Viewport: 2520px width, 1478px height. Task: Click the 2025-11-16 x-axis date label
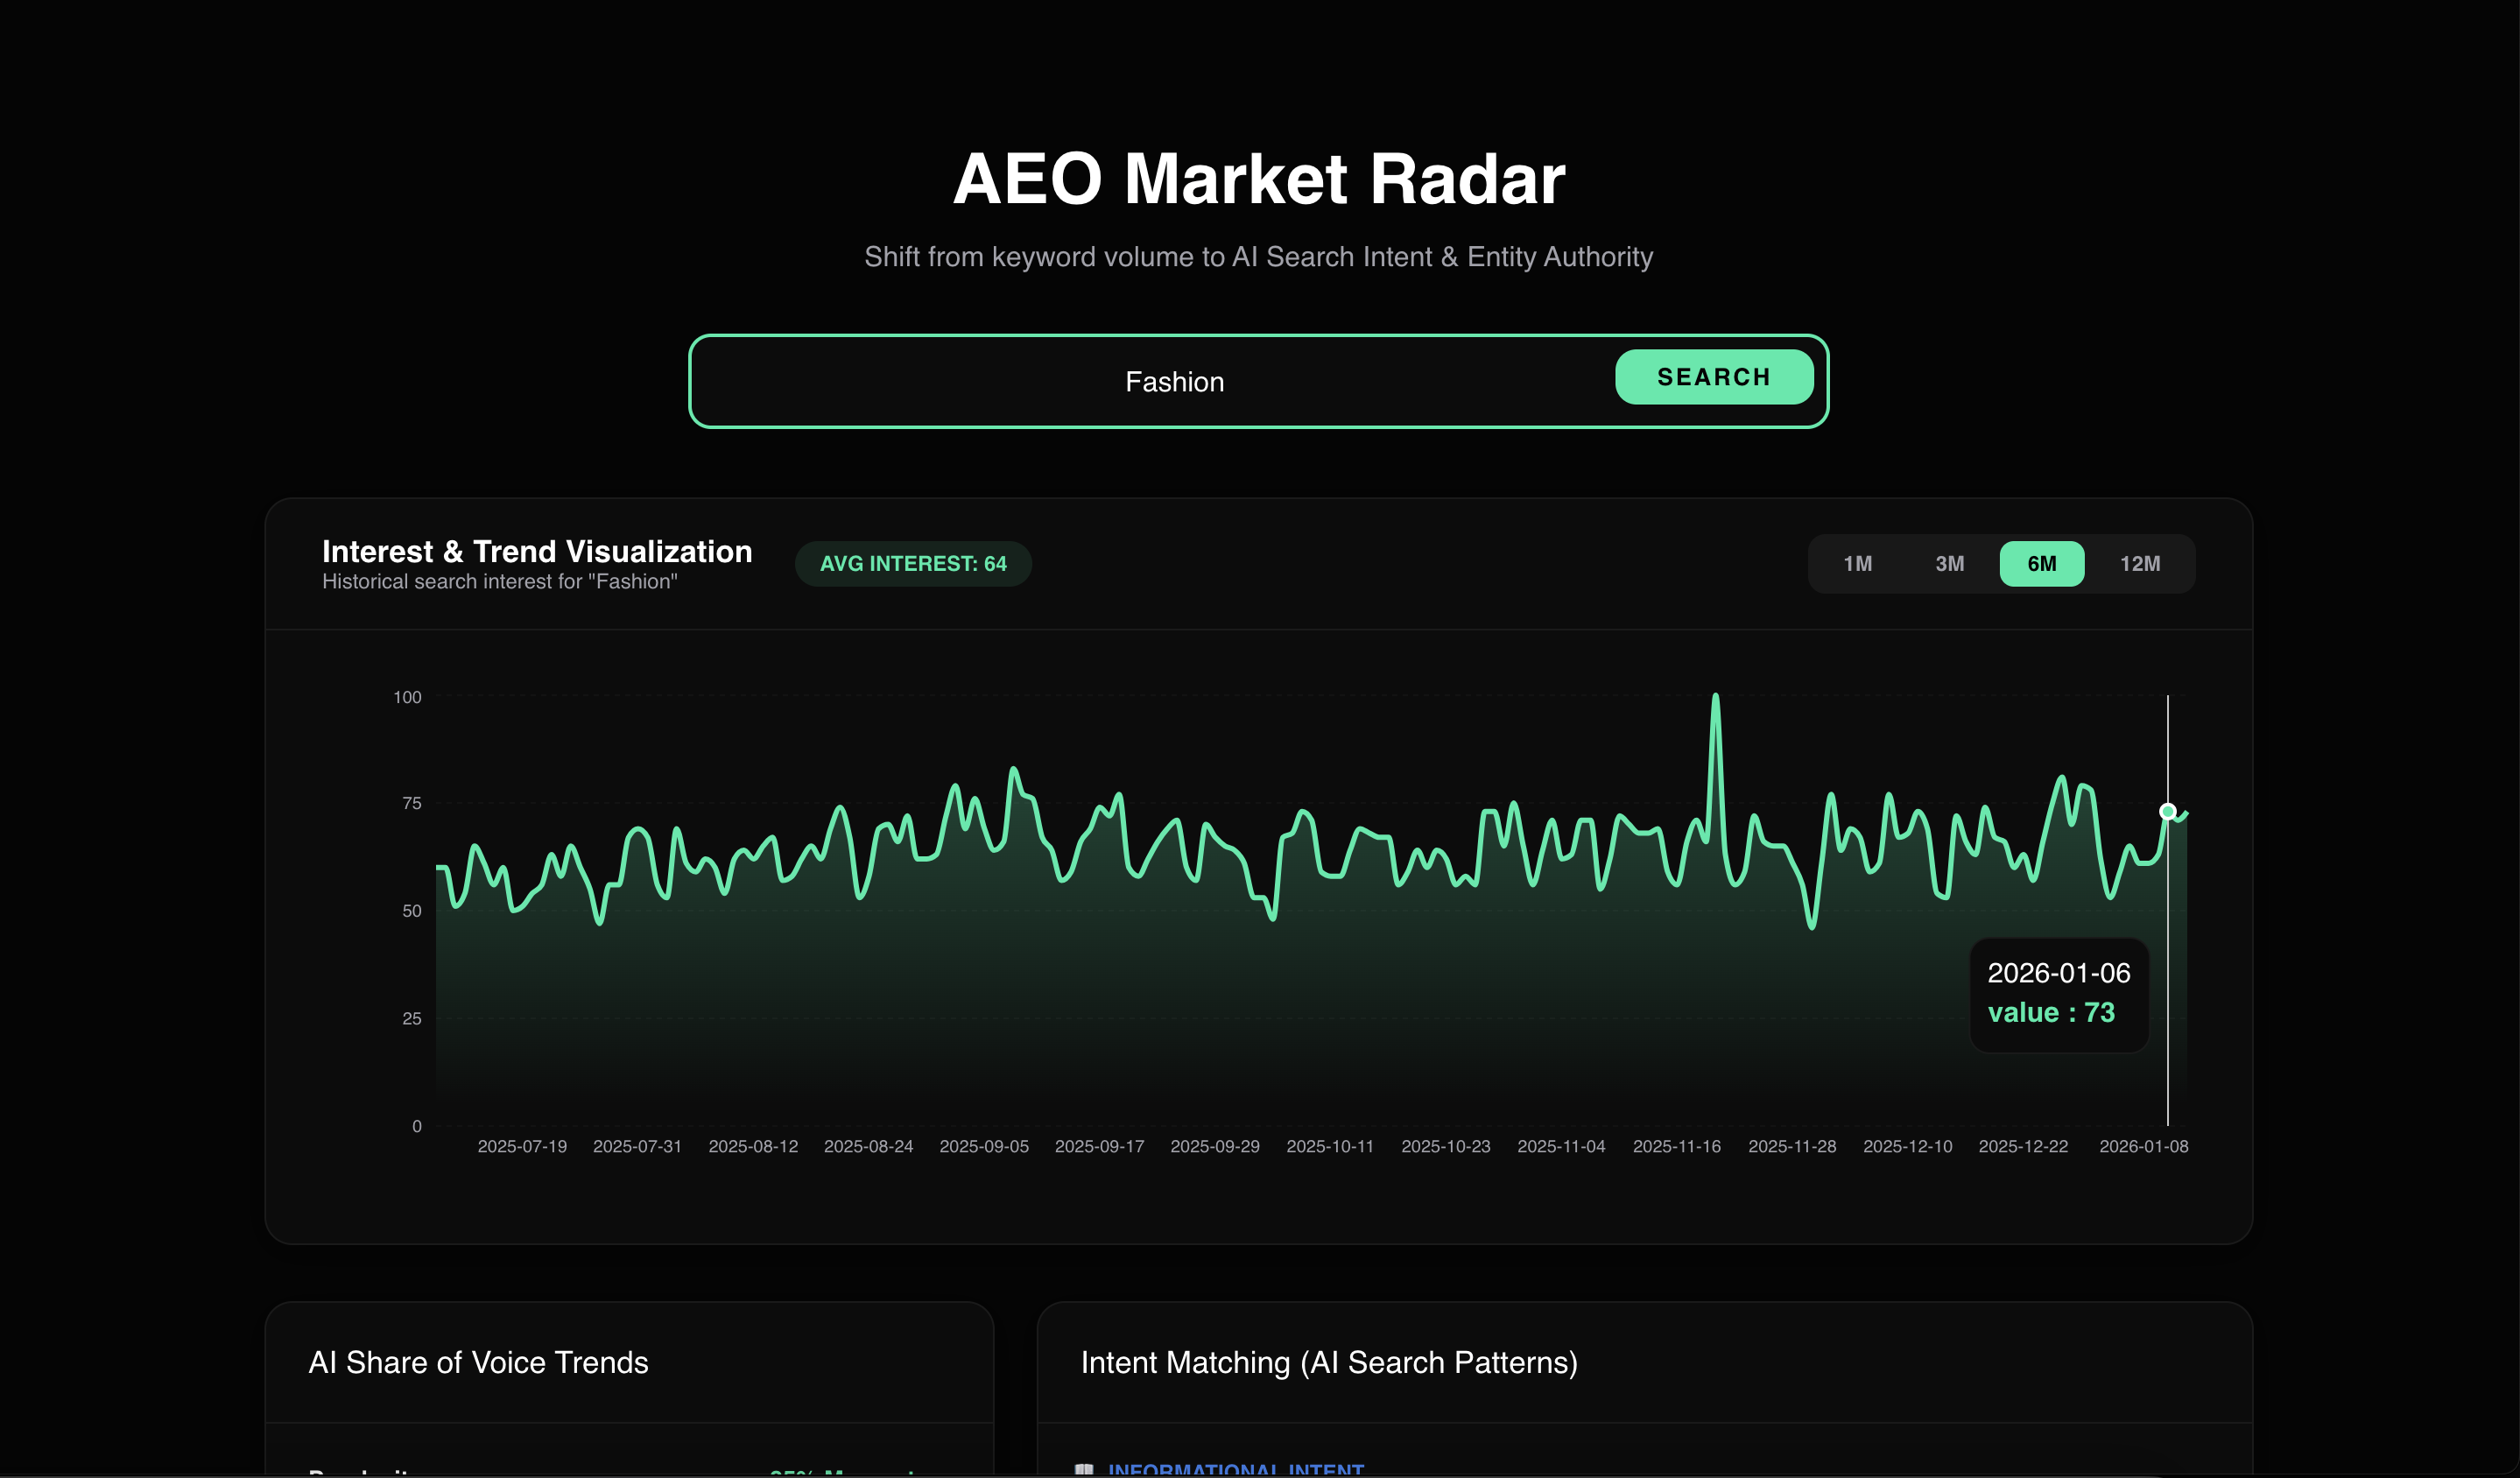point(1676,1146)
